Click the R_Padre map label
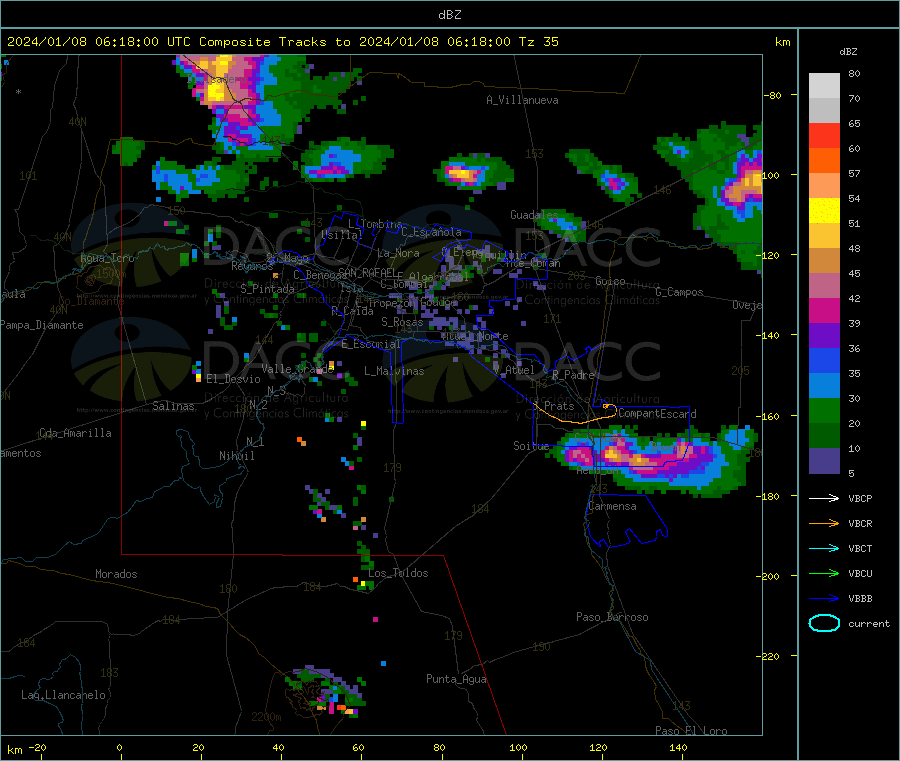900x761 pixels. click(573, 375)
